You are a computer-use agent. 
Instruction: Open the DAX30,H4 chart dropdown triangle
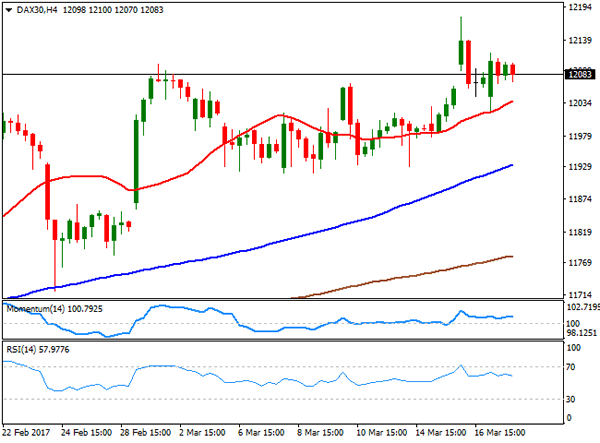(9, 10)
